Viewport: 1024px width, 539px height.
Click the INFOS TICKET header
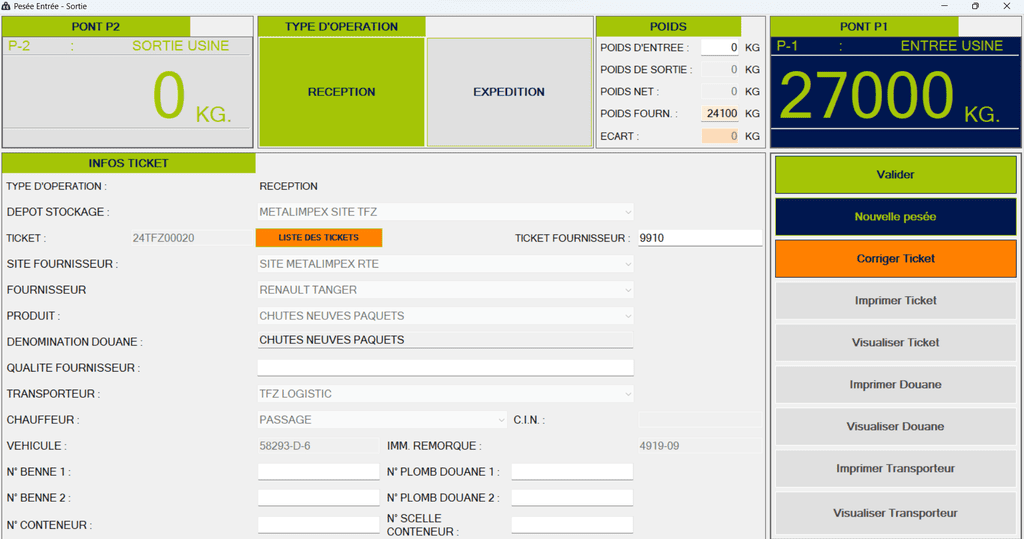(x=129, y=163)
